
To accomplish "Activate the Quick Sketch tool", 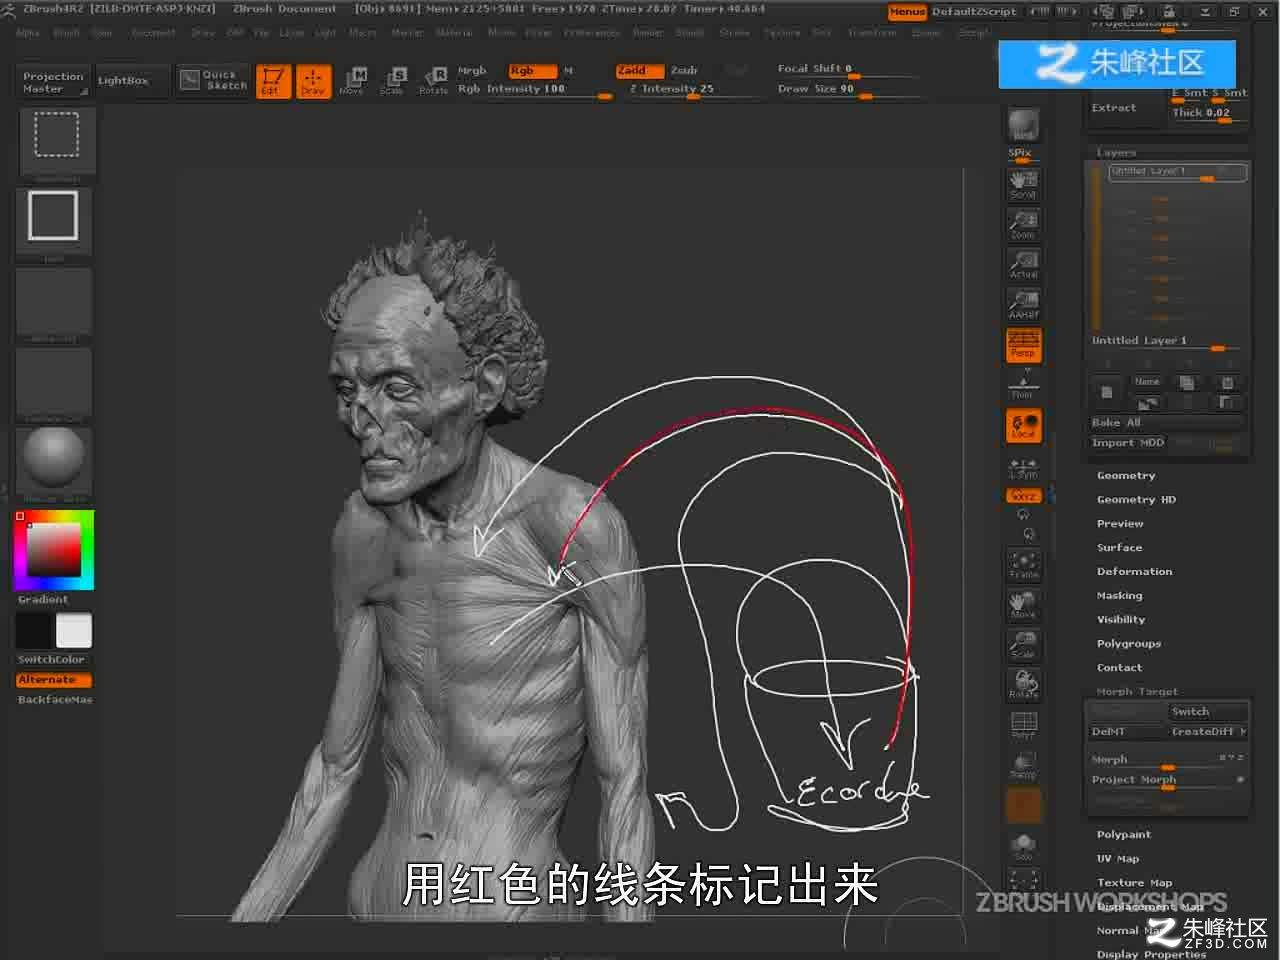I will click(x=213, y=80).
